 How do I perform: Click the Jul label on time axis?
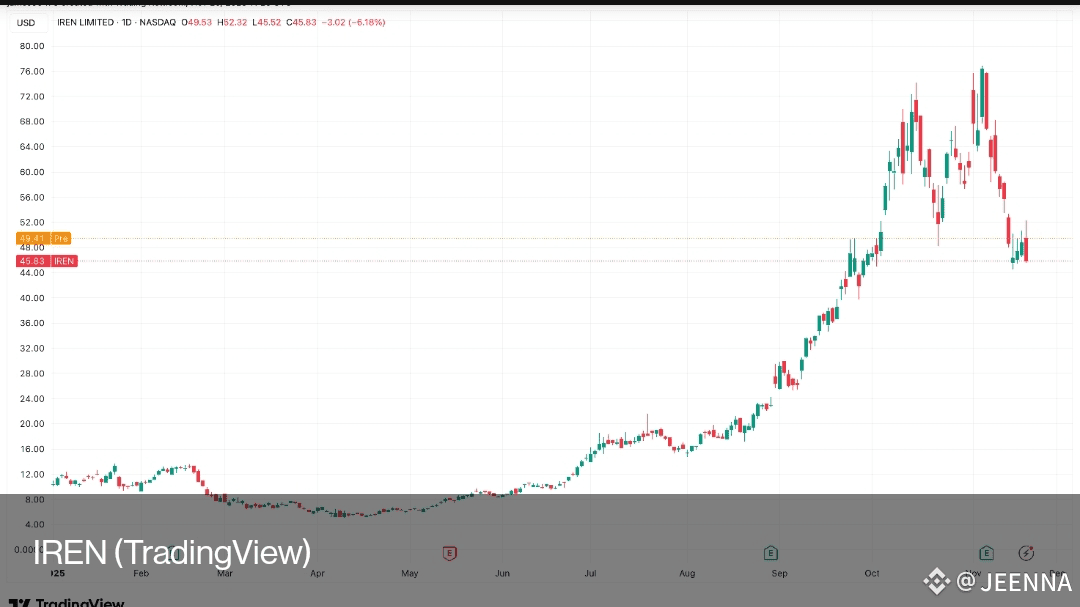click(x=590, y=573)
